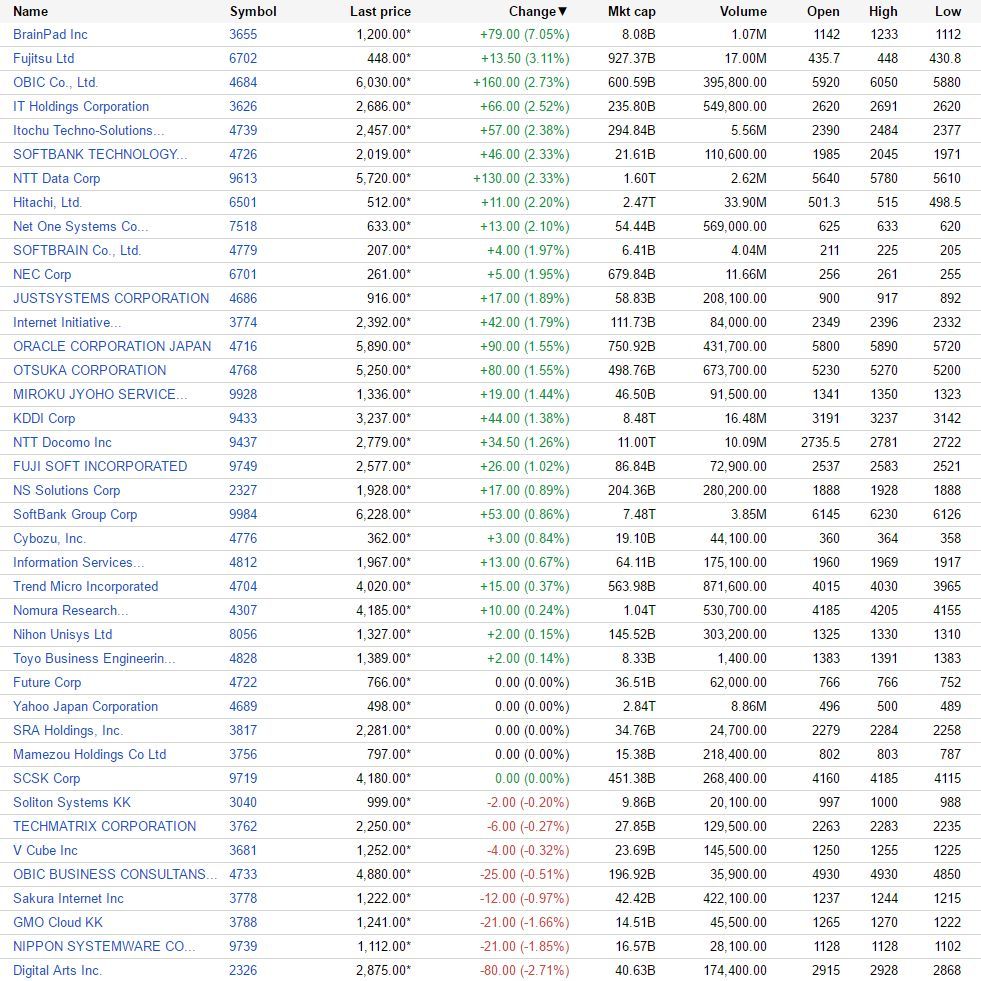Image resolution: width=981 pixels, height=981 pixels.
Task: Click symbol 9984 for SoftBank Group
Action: pyautogui.click(x=243, y=514)
